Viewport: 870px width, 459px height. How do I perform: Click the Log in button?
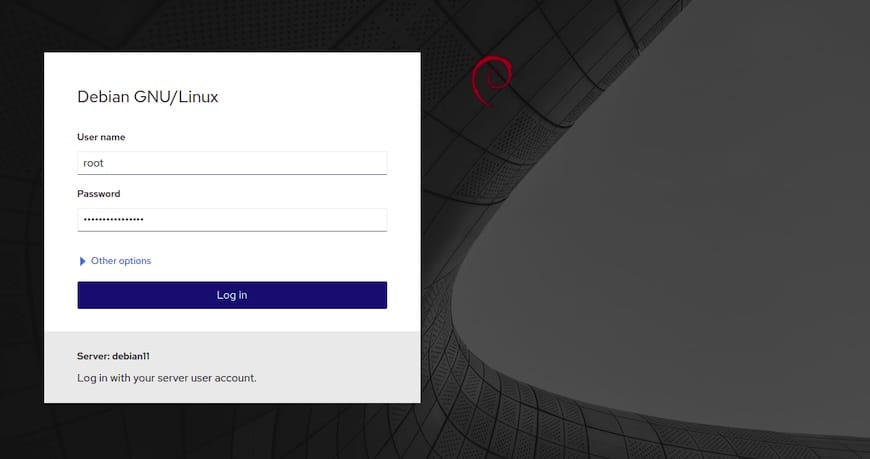point(232,295)
